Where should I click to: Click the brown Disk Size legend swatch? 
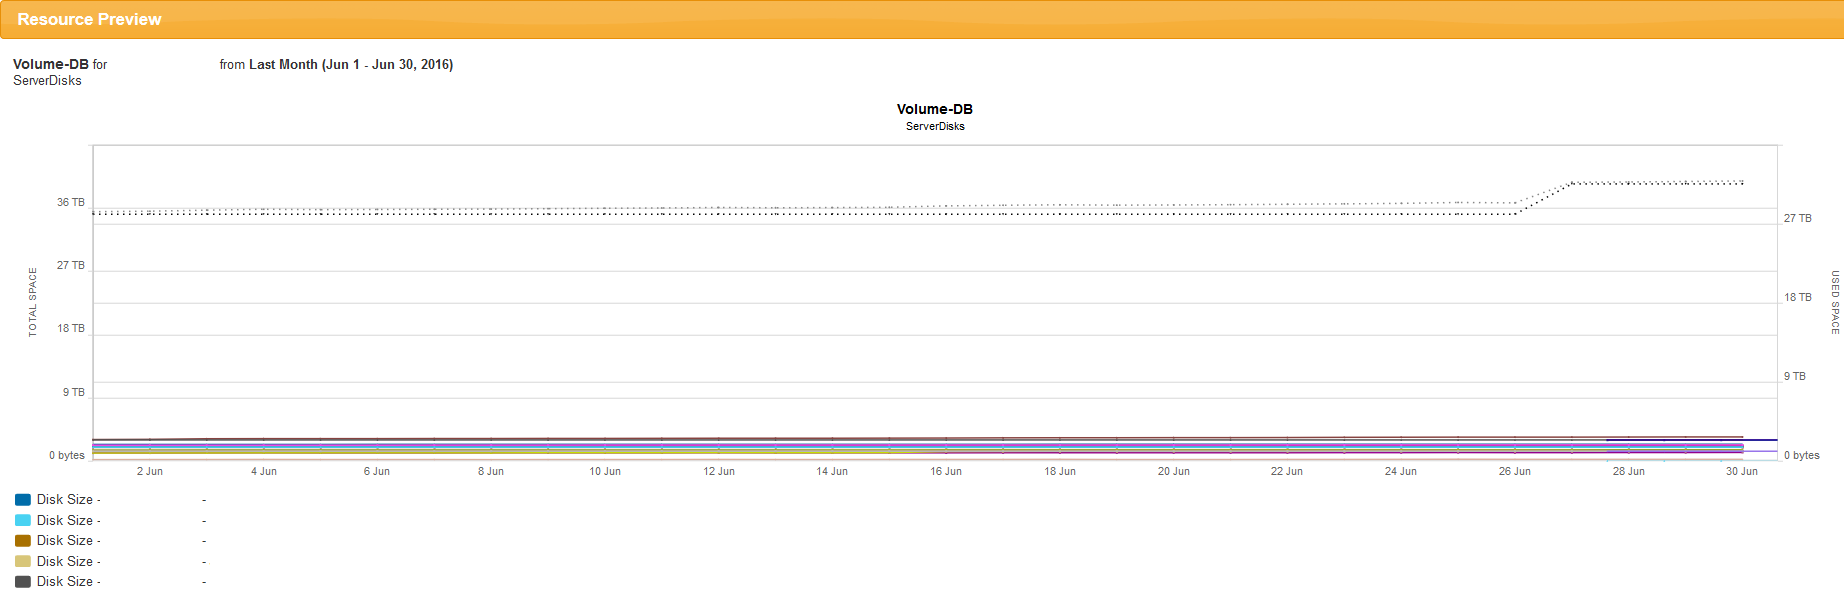coord(23,541)
